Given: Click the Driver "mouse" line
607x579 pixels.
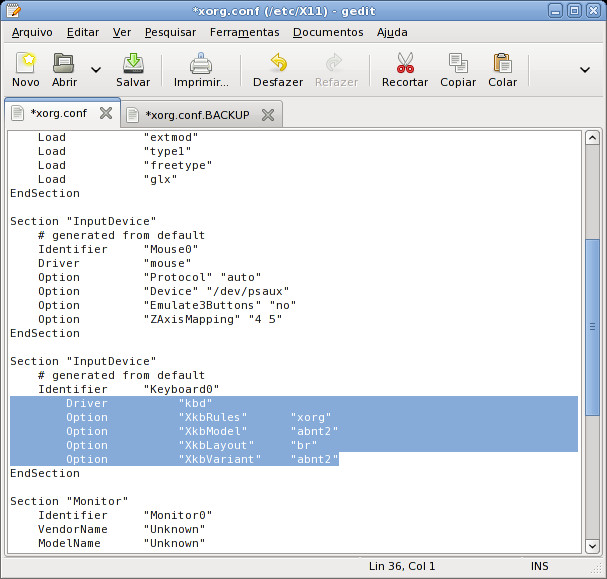Looking at the screenshot, I should [114, 263].
